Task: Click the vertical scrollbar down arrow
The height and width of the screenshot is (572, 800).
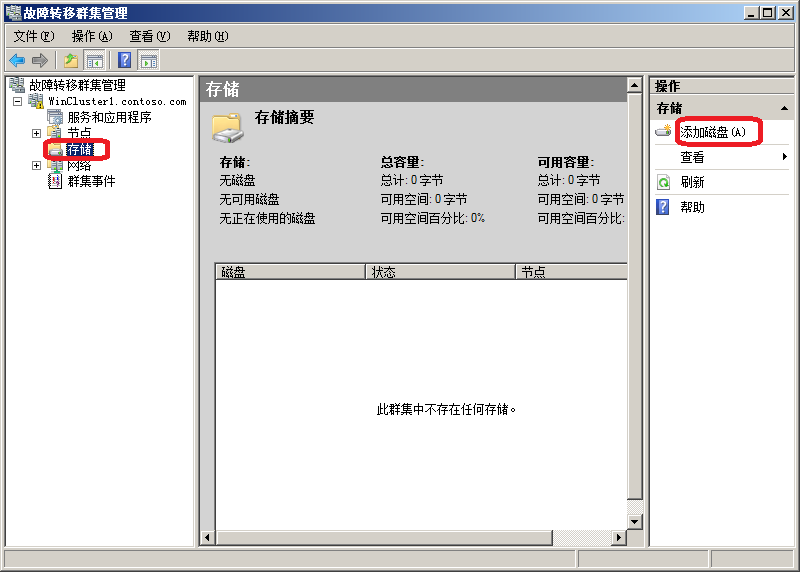Action: tap(634, 521)
